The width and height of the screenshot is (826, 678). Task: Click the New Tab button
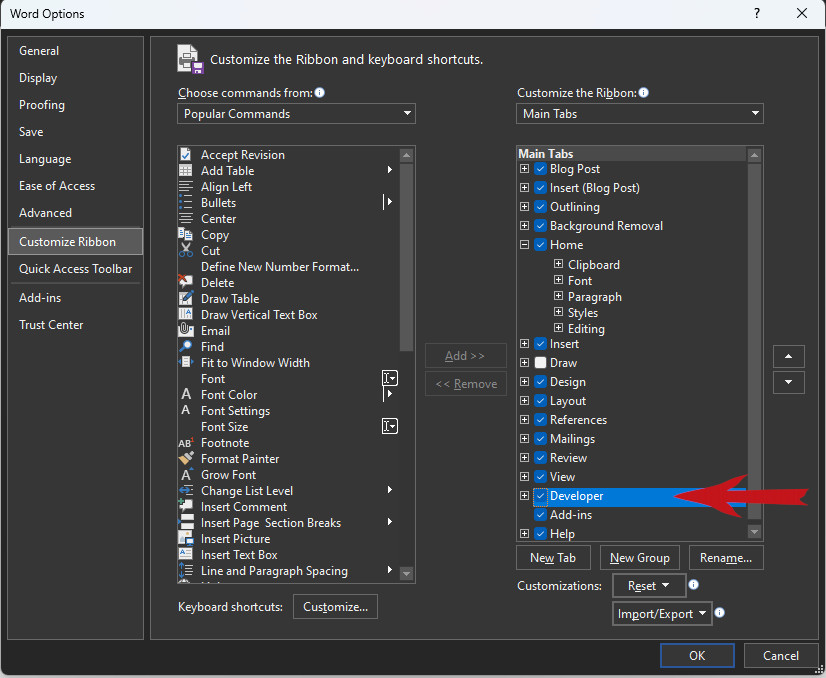(x=553, y=558)
